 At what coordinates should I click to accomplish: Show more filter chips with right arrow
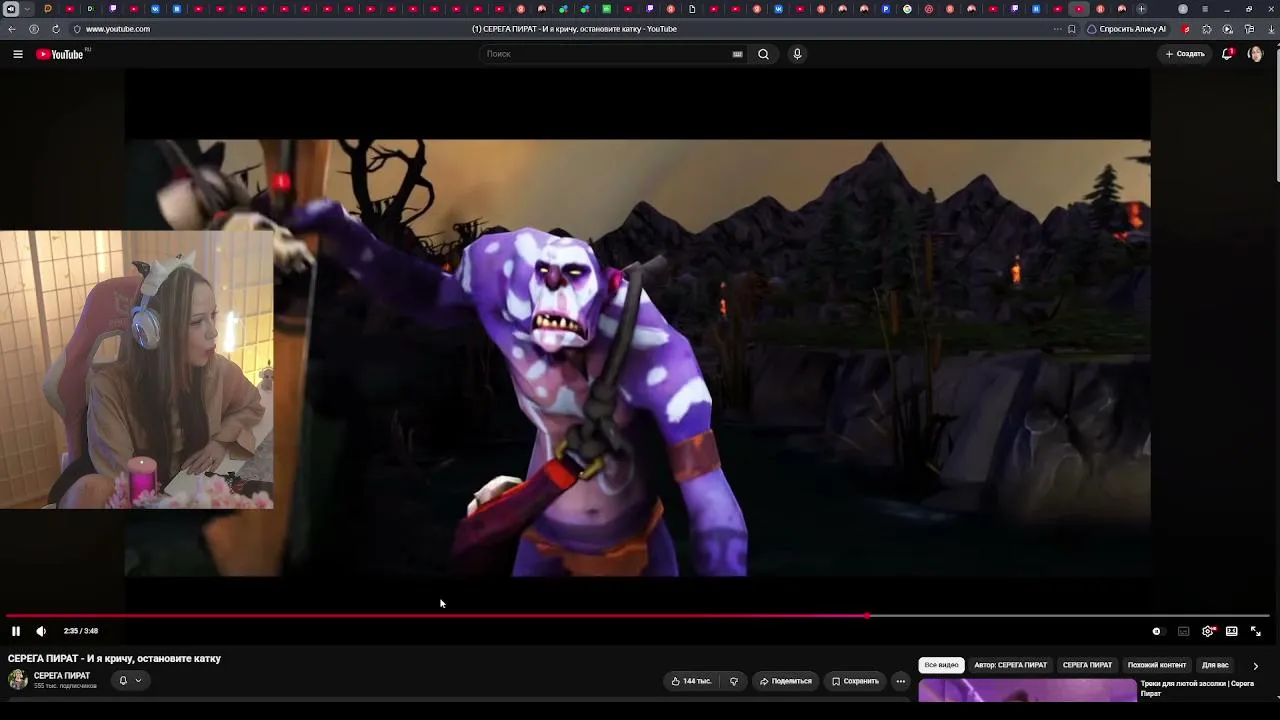tap(1256, 666)
